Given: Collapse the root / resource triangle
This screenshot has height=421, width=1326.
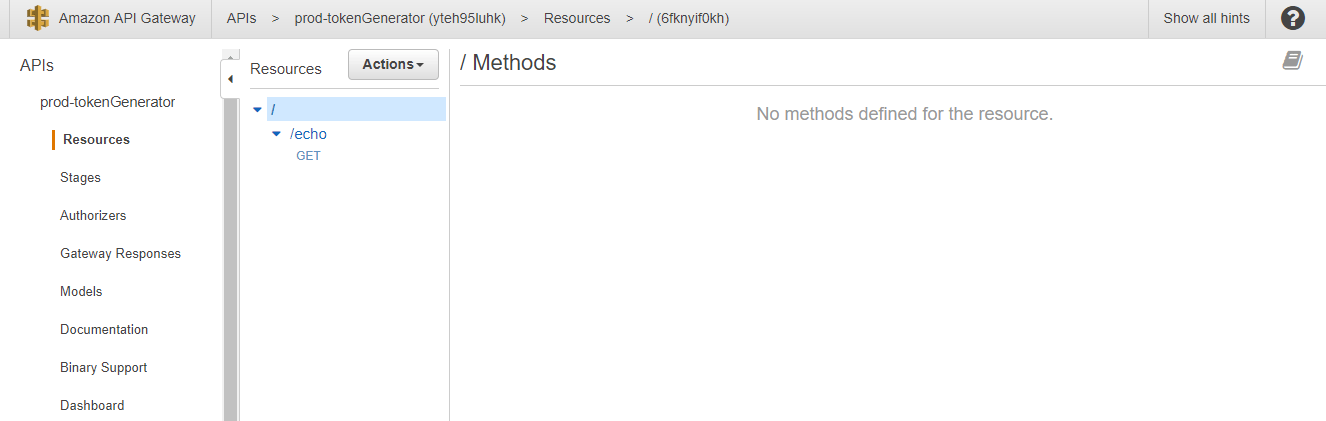Looking at the screenshot, I should 258,109.
